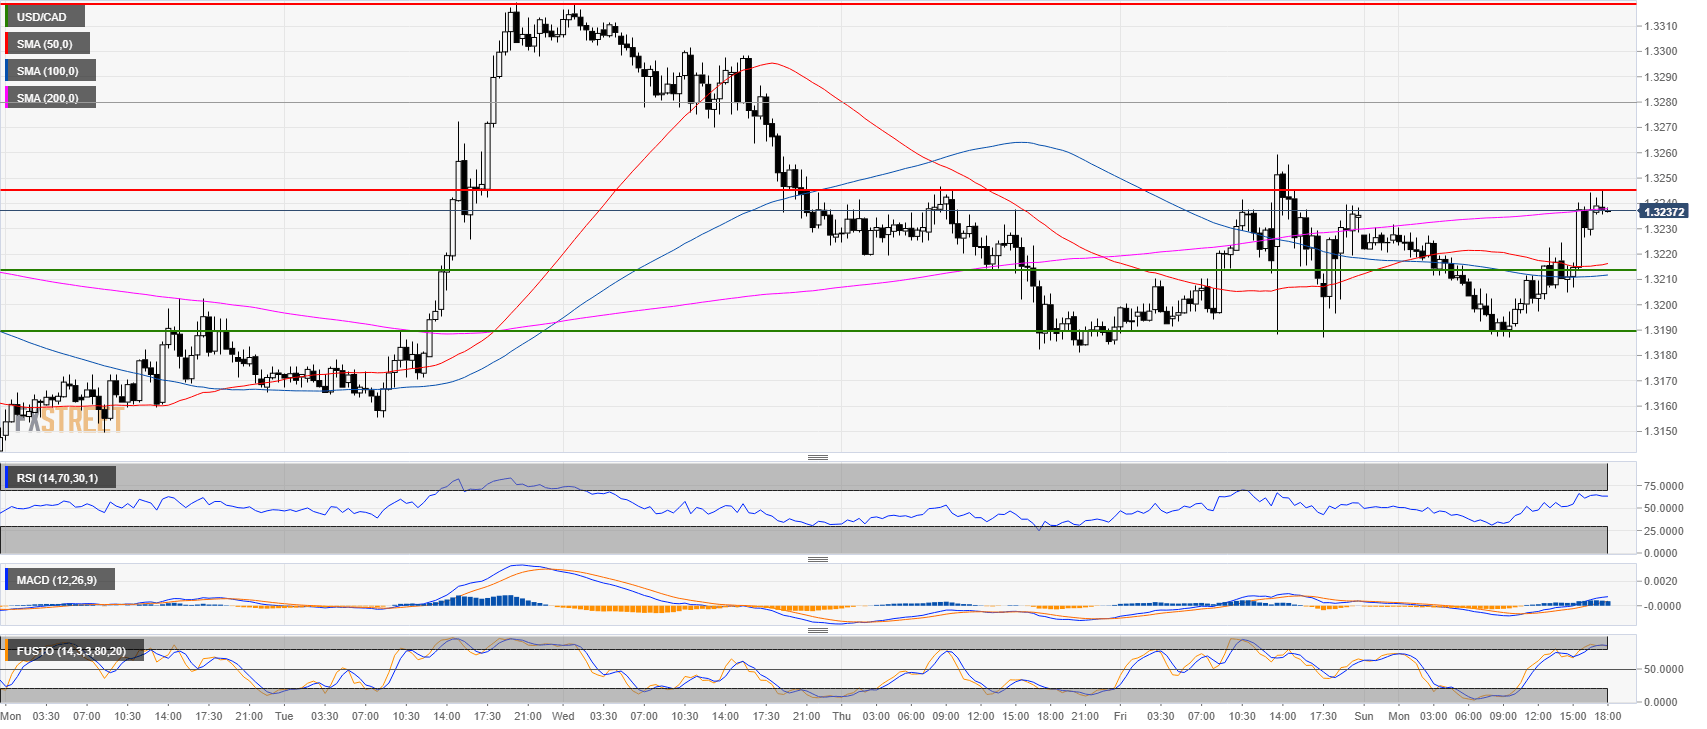Click the 1.3300 level on price axis
Viewport: 1707px width, 729px height.
coord(1660,51)
